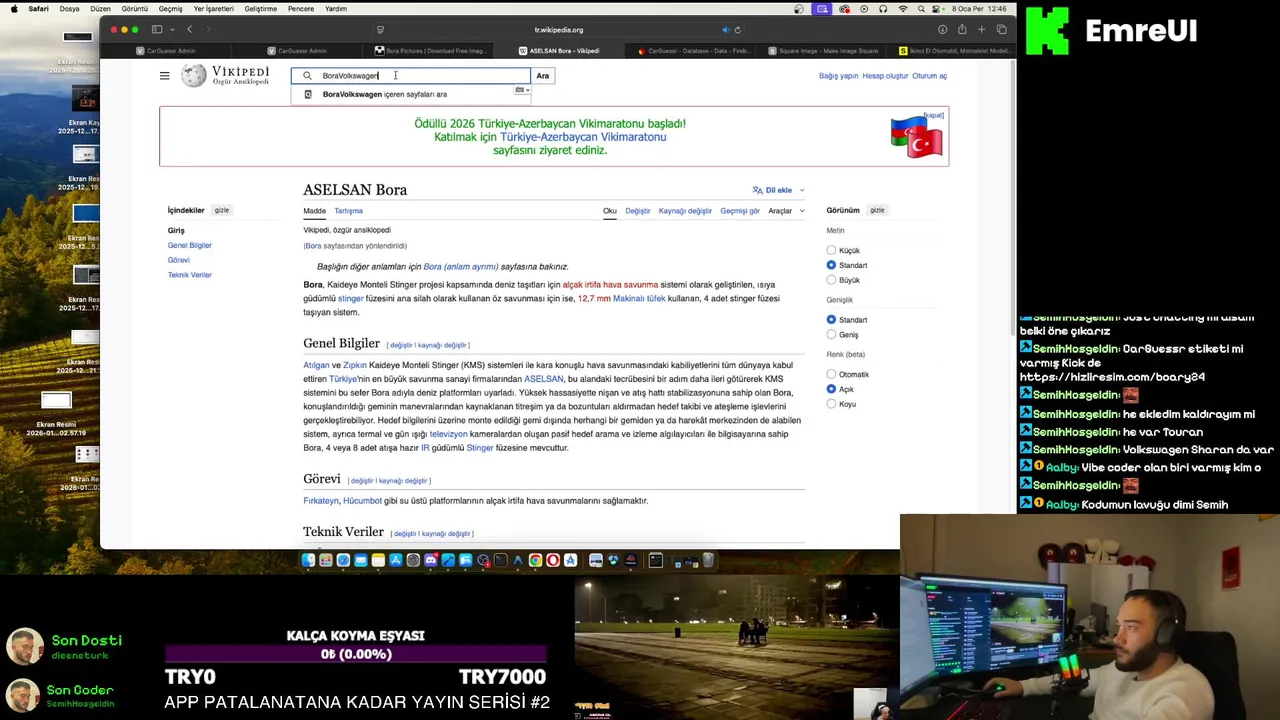Screen dimensions: 1280x720
Task: Select Otomatik color mode radio
Action: 831,374
